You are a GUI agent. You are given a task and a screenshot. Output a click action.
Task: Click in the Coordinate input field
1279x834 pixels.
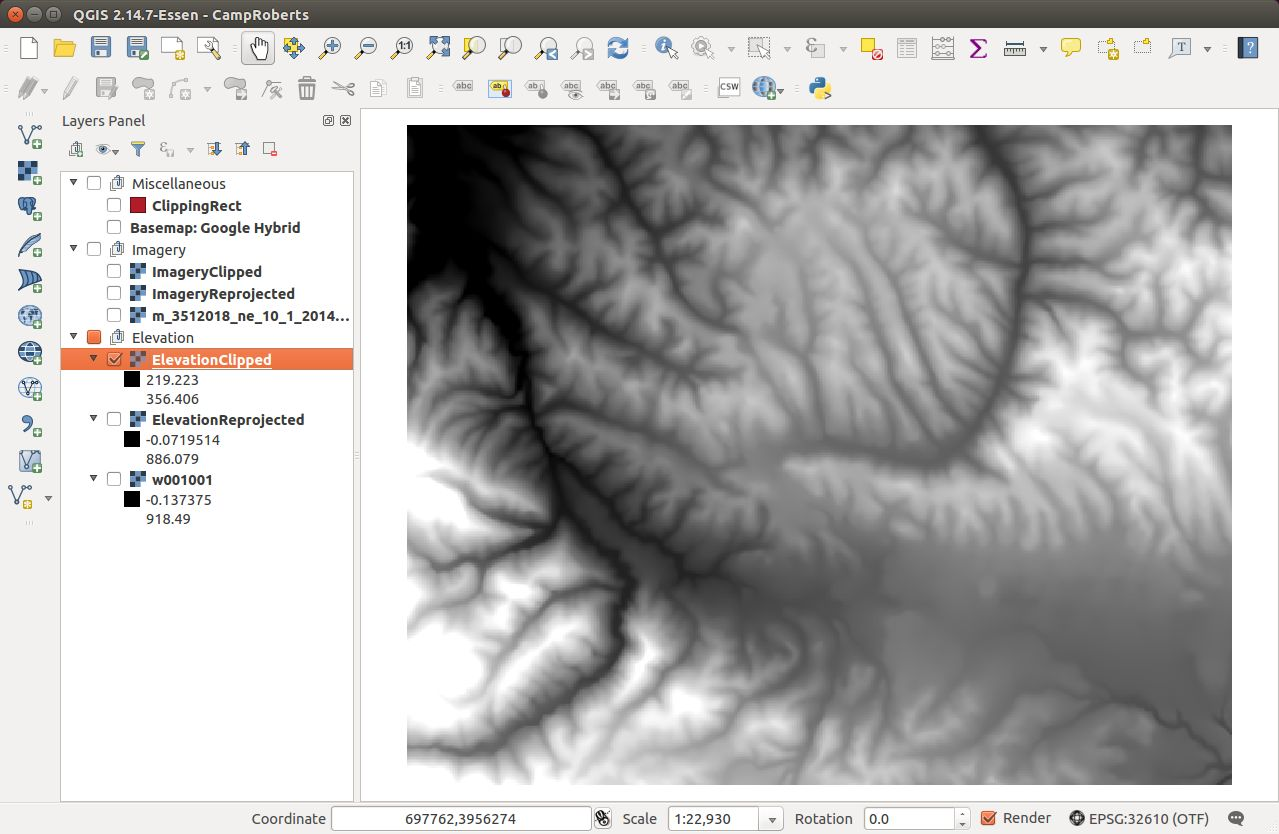461,819
